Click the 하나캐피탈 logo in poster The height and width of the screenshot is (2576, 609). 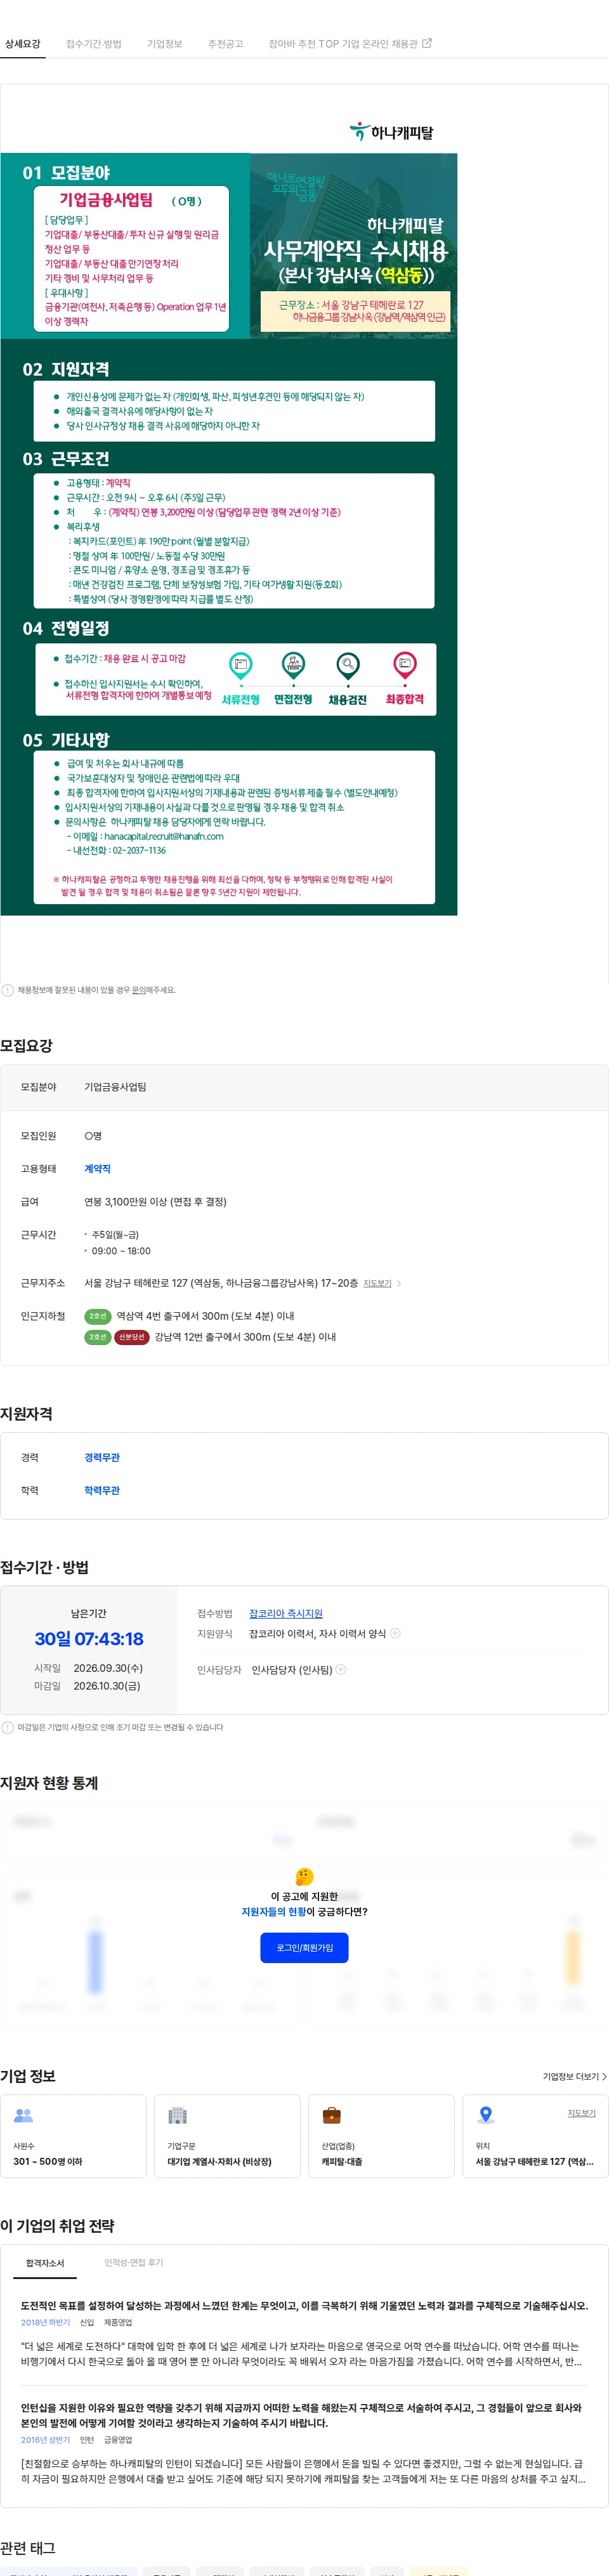[x=392, y=132]
